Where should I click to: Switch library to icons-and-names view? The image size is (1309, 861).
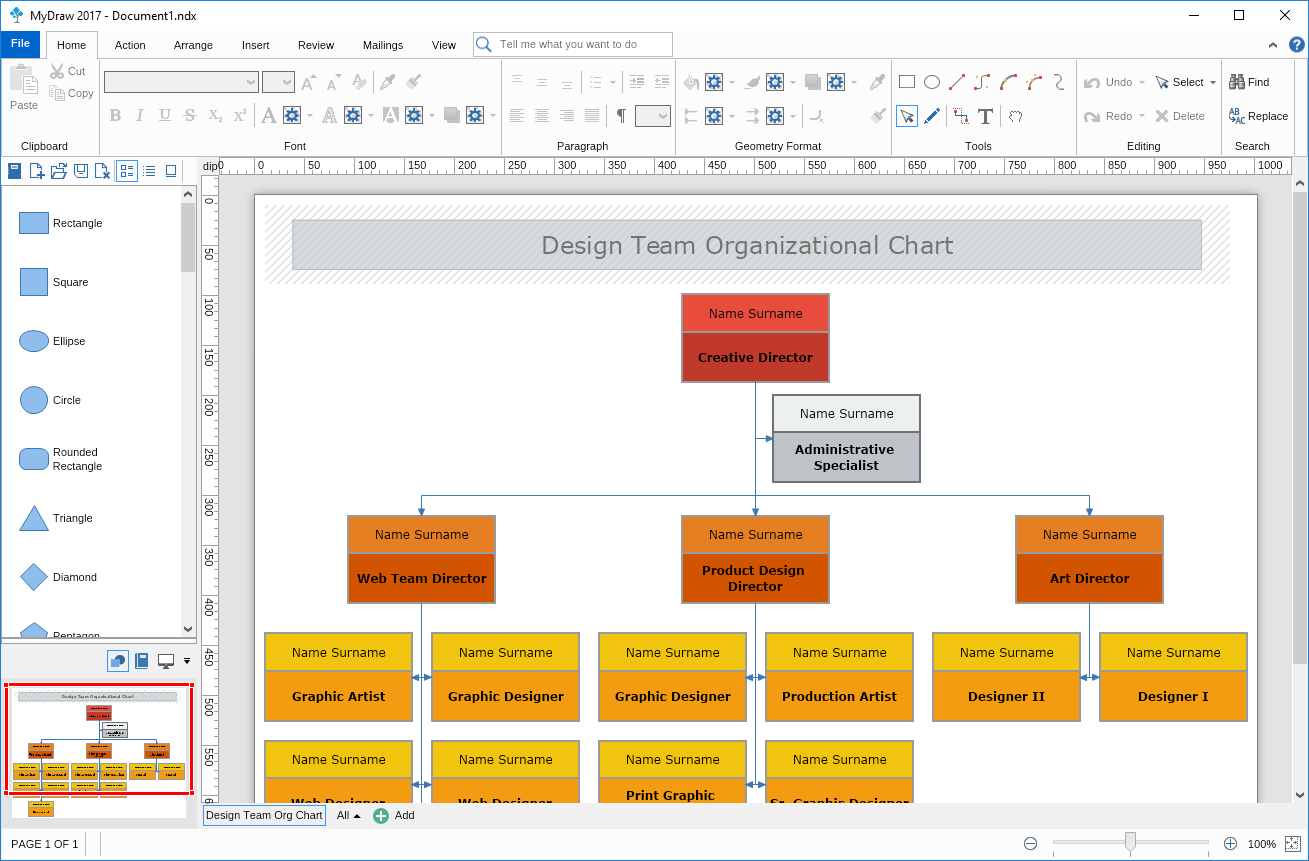pyautogui.click(x=127, y=171)
